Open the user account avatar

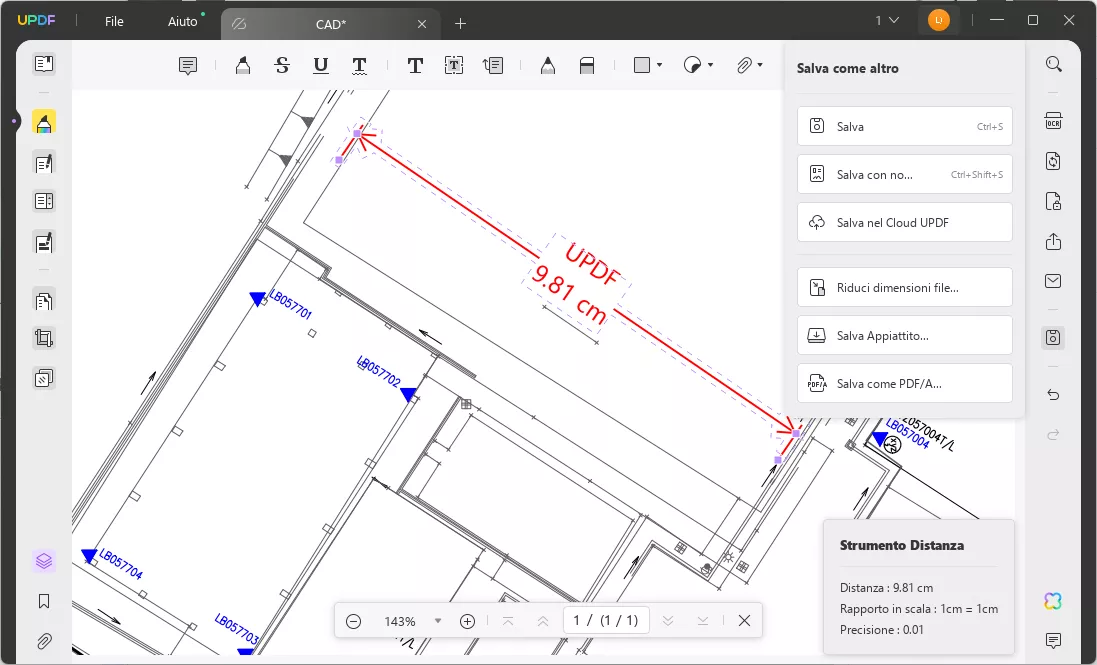click(x=938, y=20)
